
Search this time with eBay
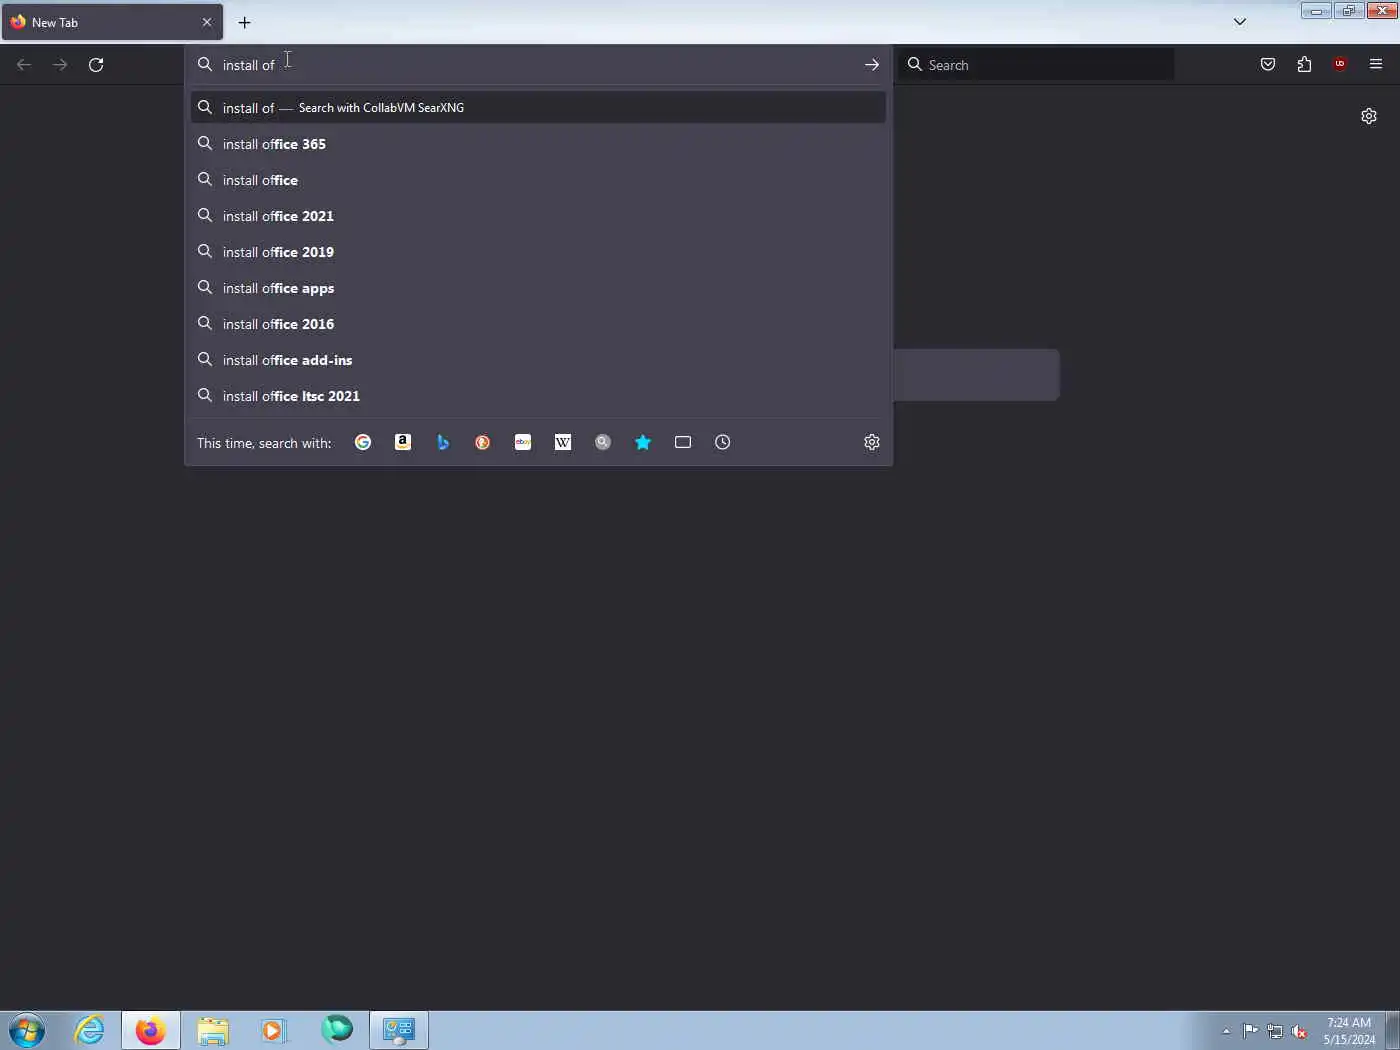[x=523, y=442]
